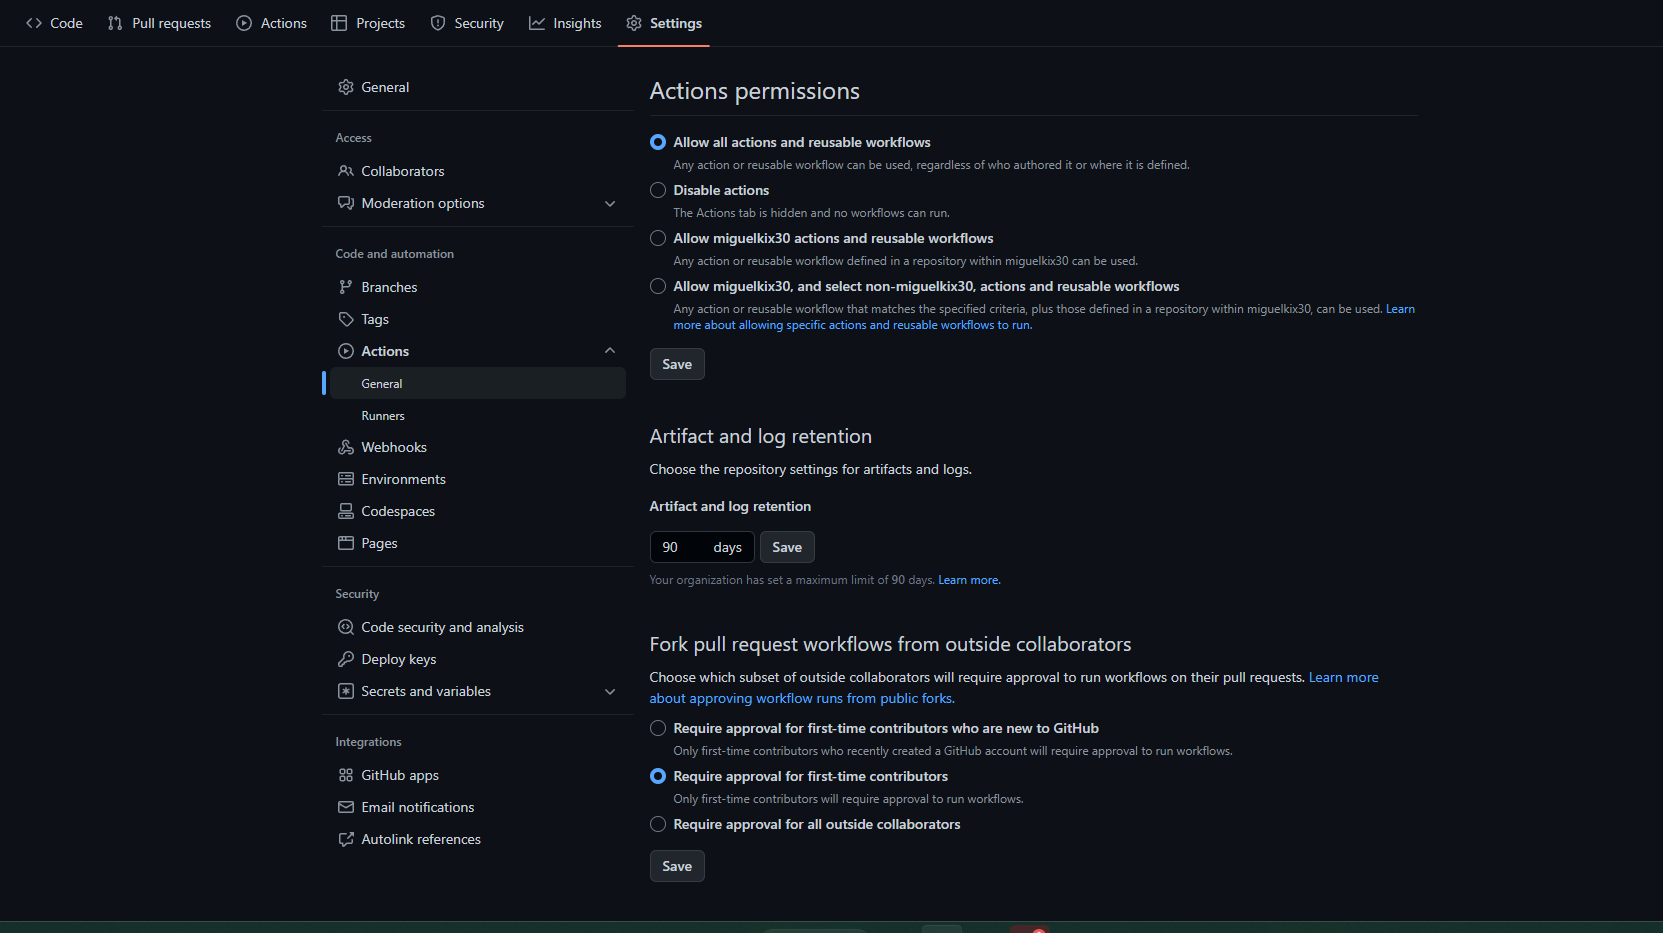
Task: Require approval for all outside collaborators
Action: [x=657, y=824]
